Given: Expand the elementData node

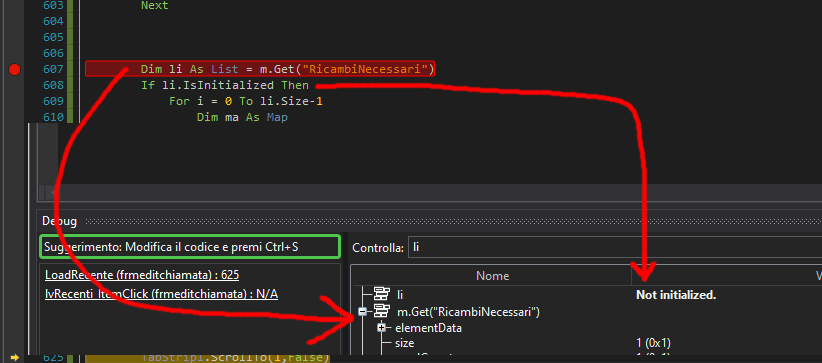Looking at the screenshot, I should (381, 328).
